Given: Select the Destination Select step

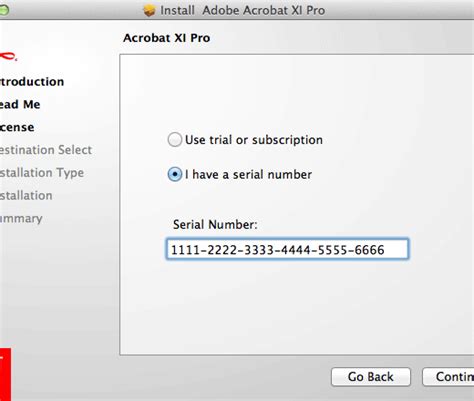Looking at the screenshot, I should [x=46, y=150].
